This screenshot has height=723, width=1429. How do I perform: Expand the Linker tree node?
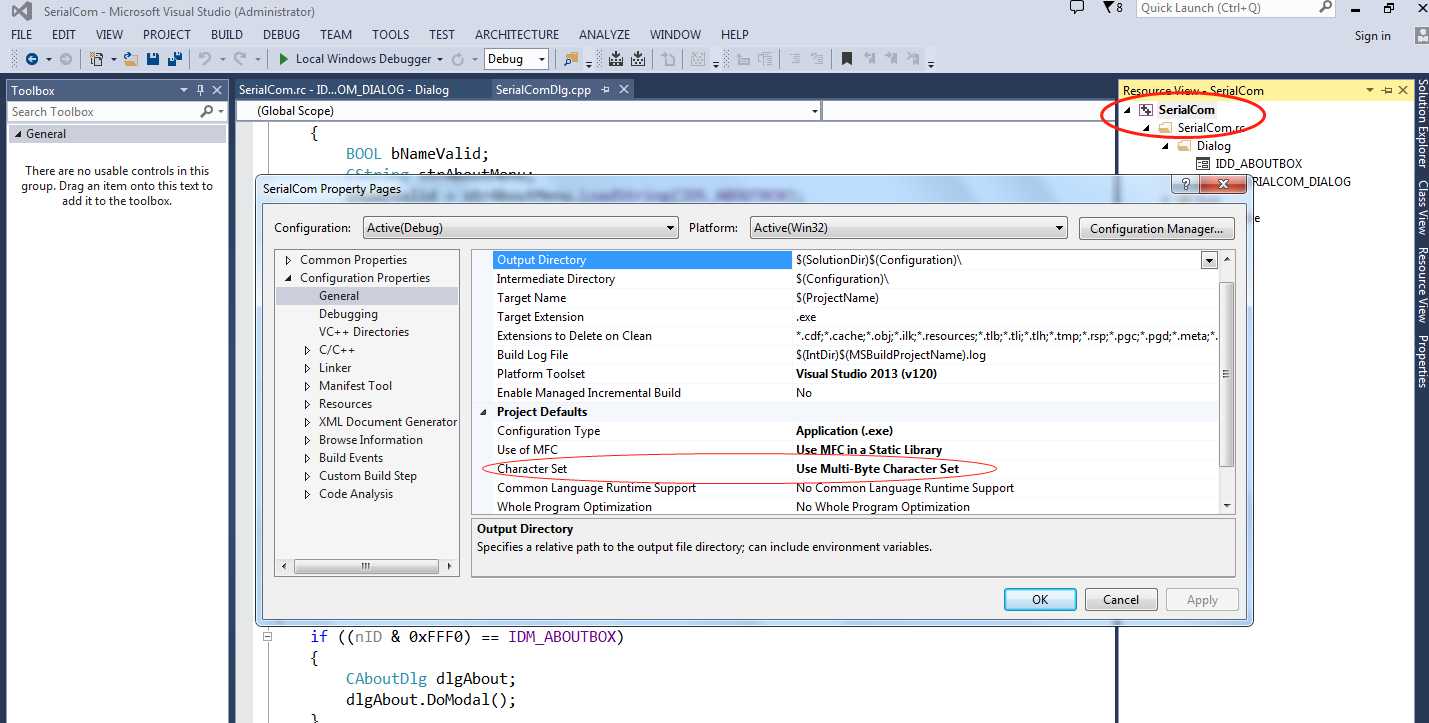point(308,368)
